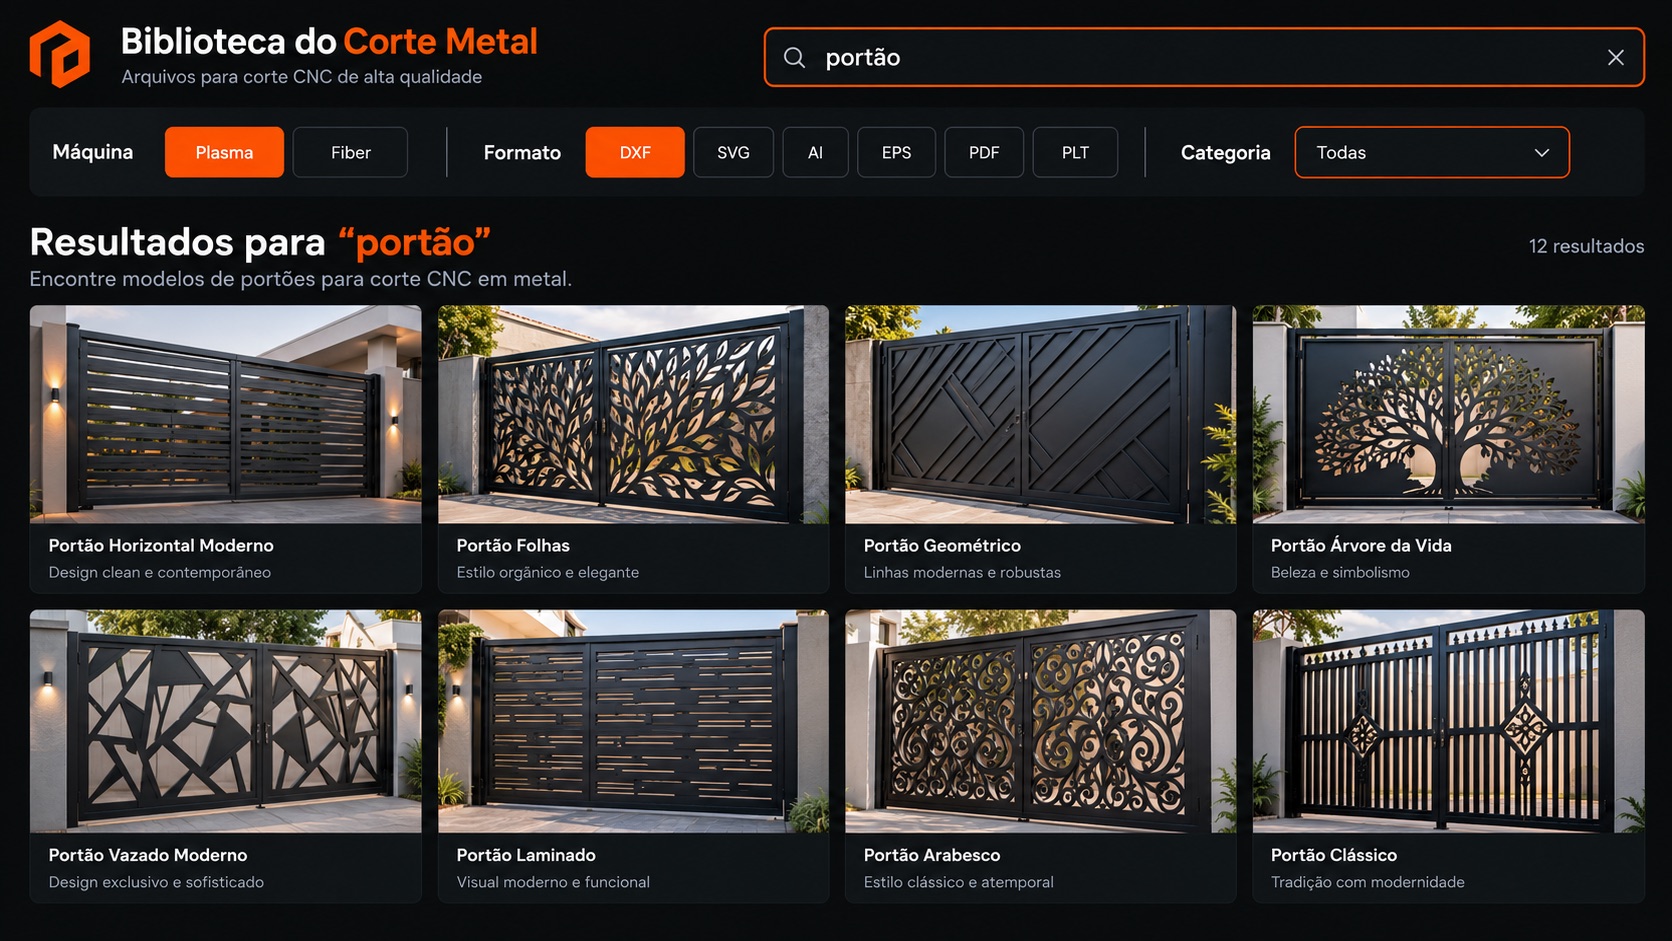The height and width of the screenshot is (941, 1672).
Task: Open the Portão Vazado Moderno thumbnail
Action: coord(225,721)
